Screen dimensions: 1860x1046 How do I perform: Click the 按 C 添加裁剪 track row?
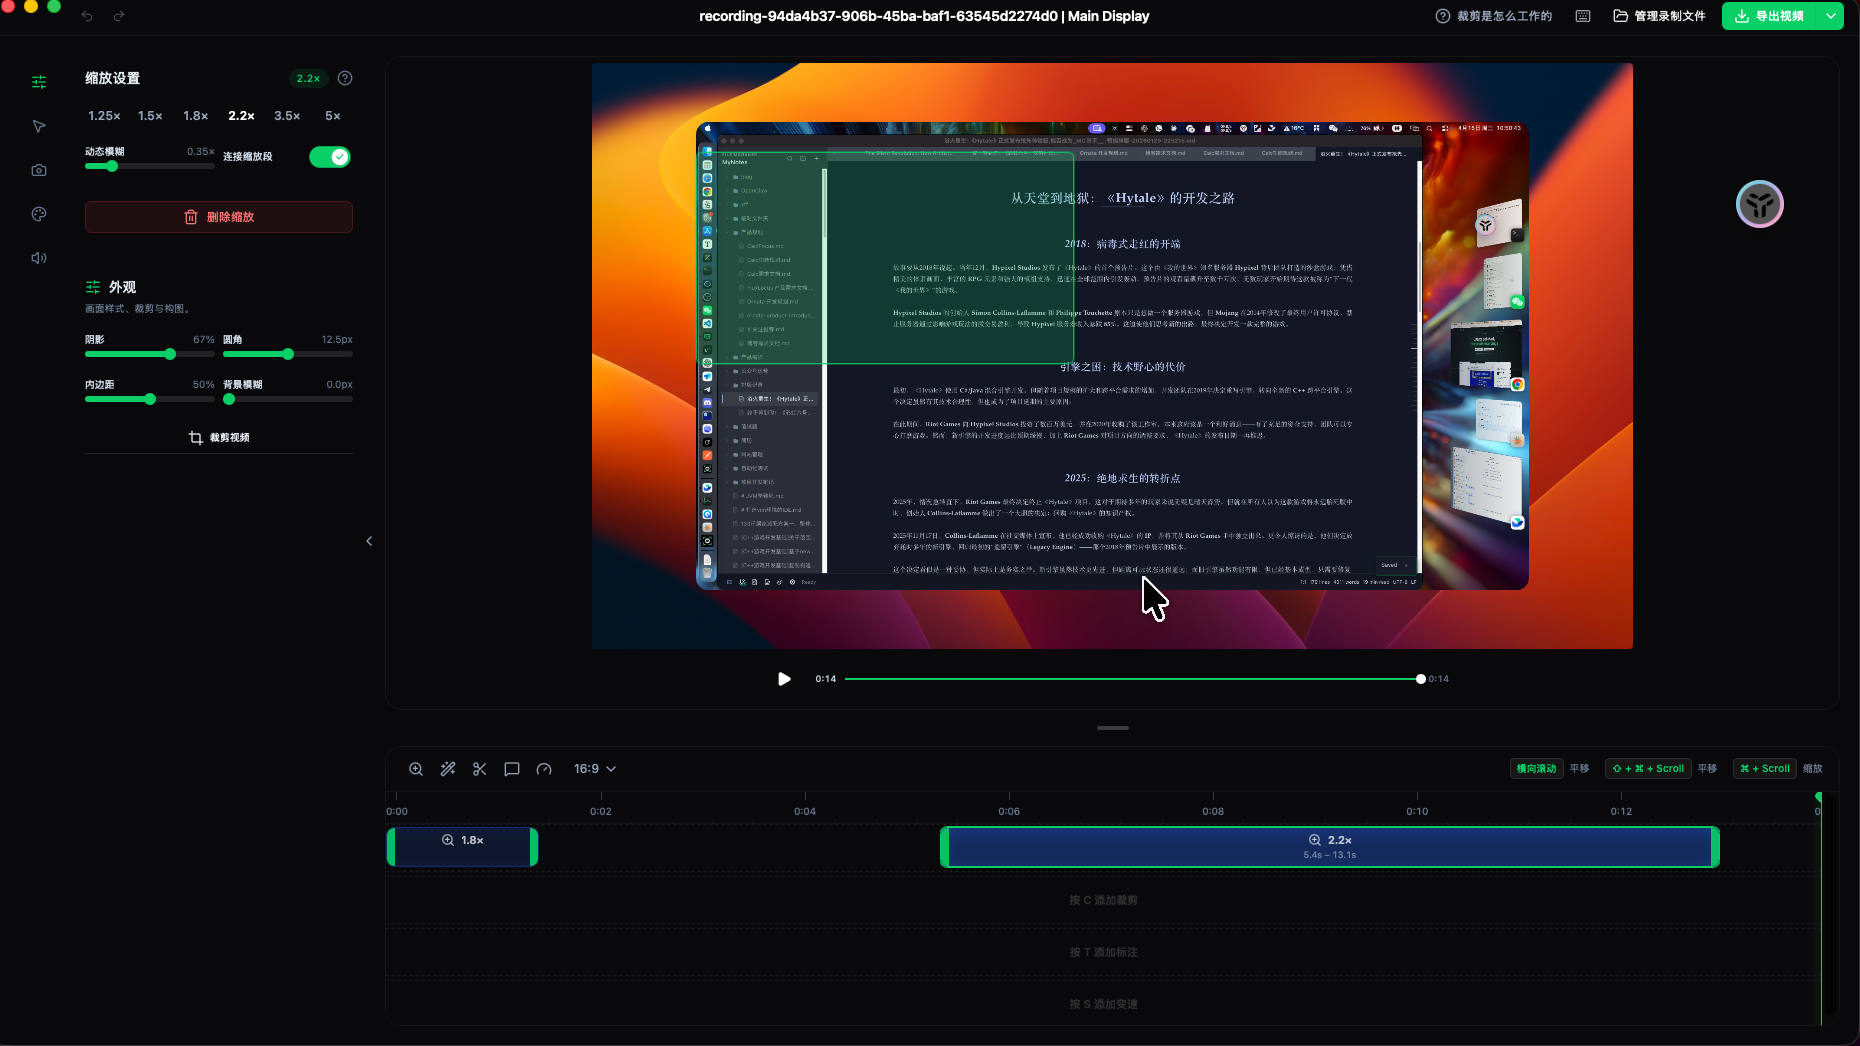(1103, 900)
